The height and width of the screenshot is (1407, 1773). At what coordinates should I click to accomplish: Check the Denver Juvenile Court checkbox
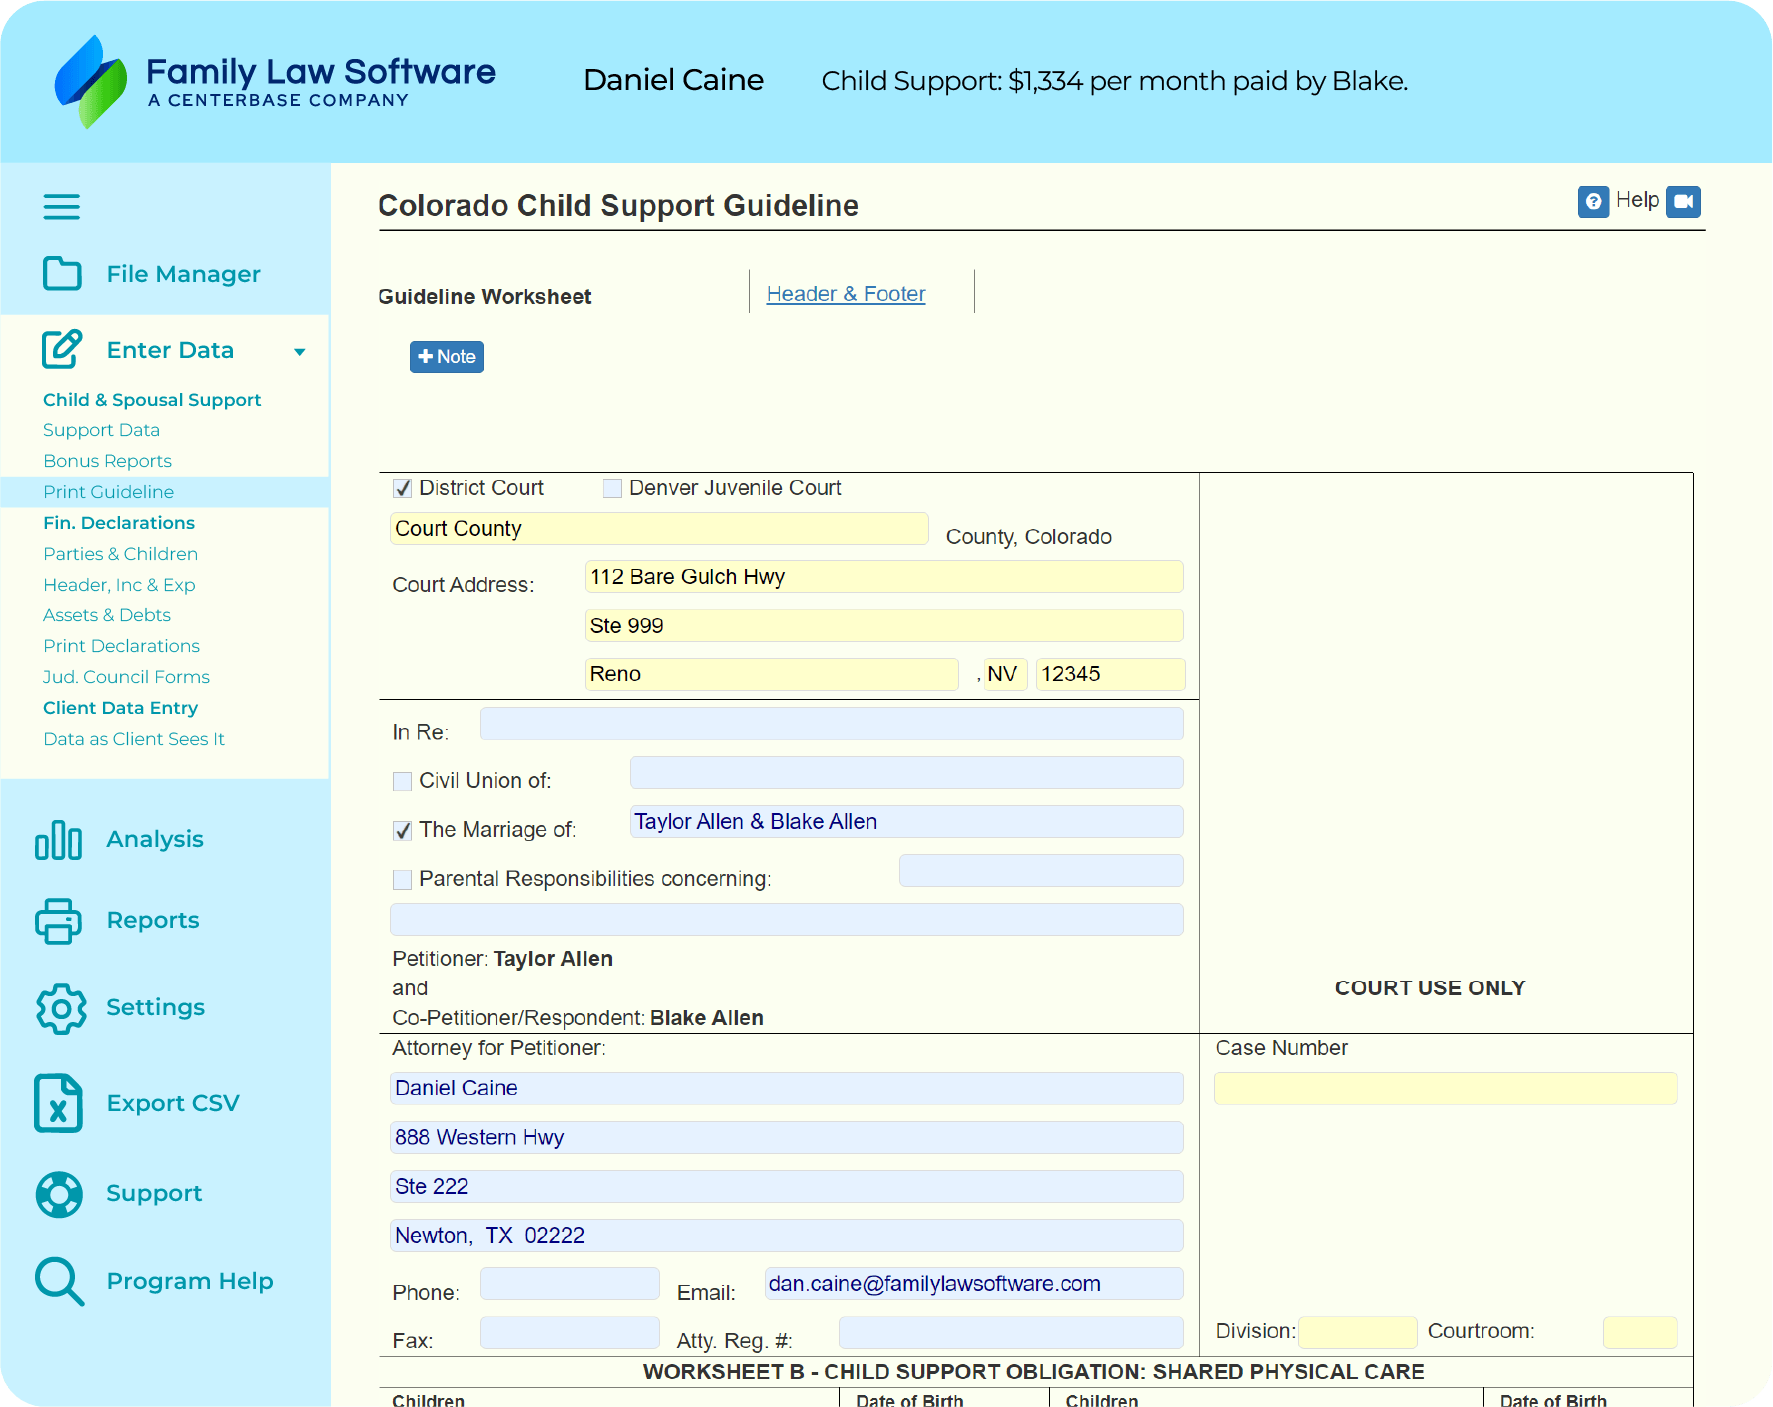(x=612, y=488)
